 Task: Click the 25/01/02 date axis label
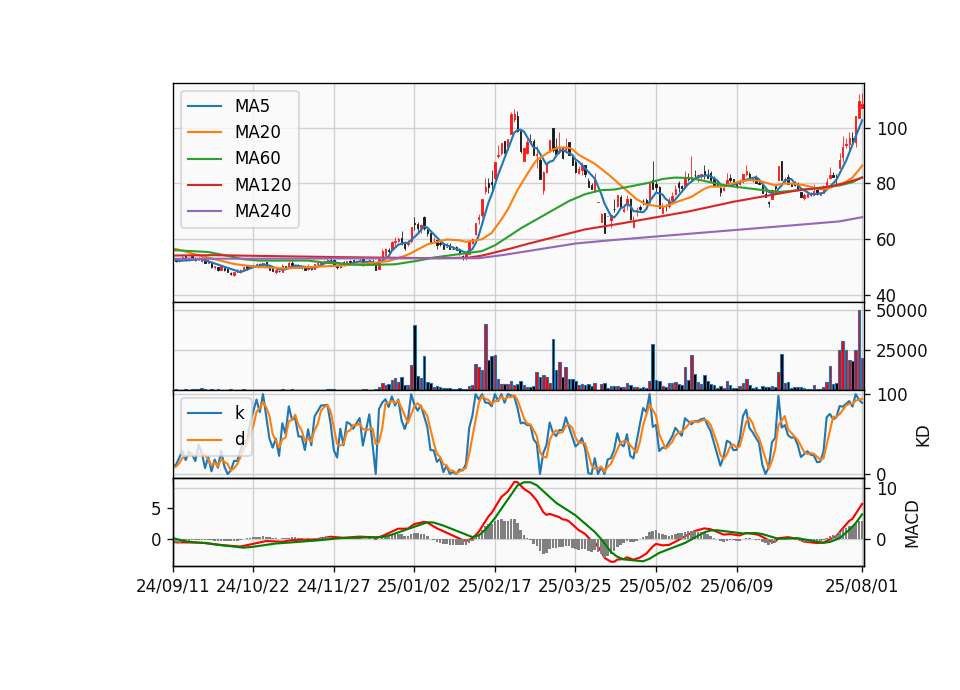tap(414, 586)
